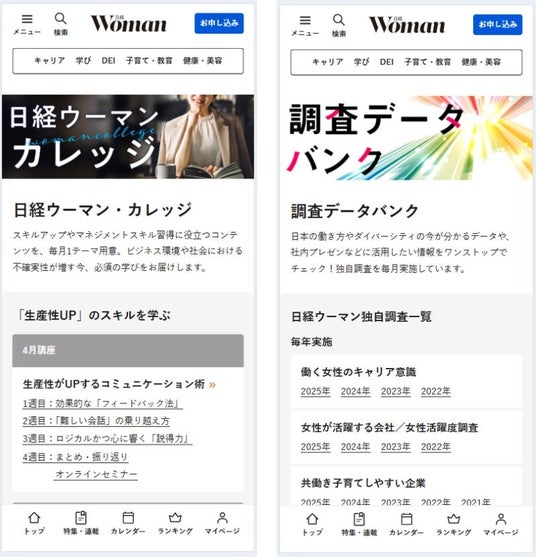Select DEI category above the カレッジ banner
The image size is (536, 557).
coord(108,61)
